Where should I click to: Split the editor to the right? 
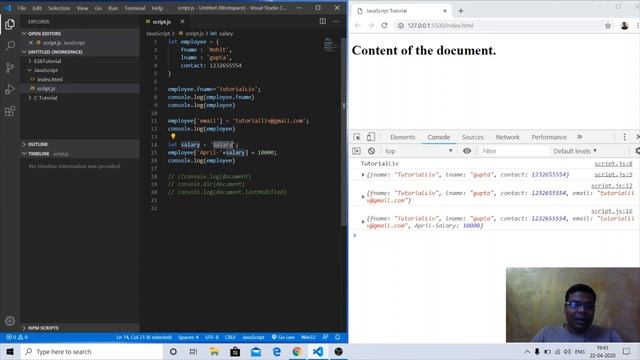click(322, 21)
